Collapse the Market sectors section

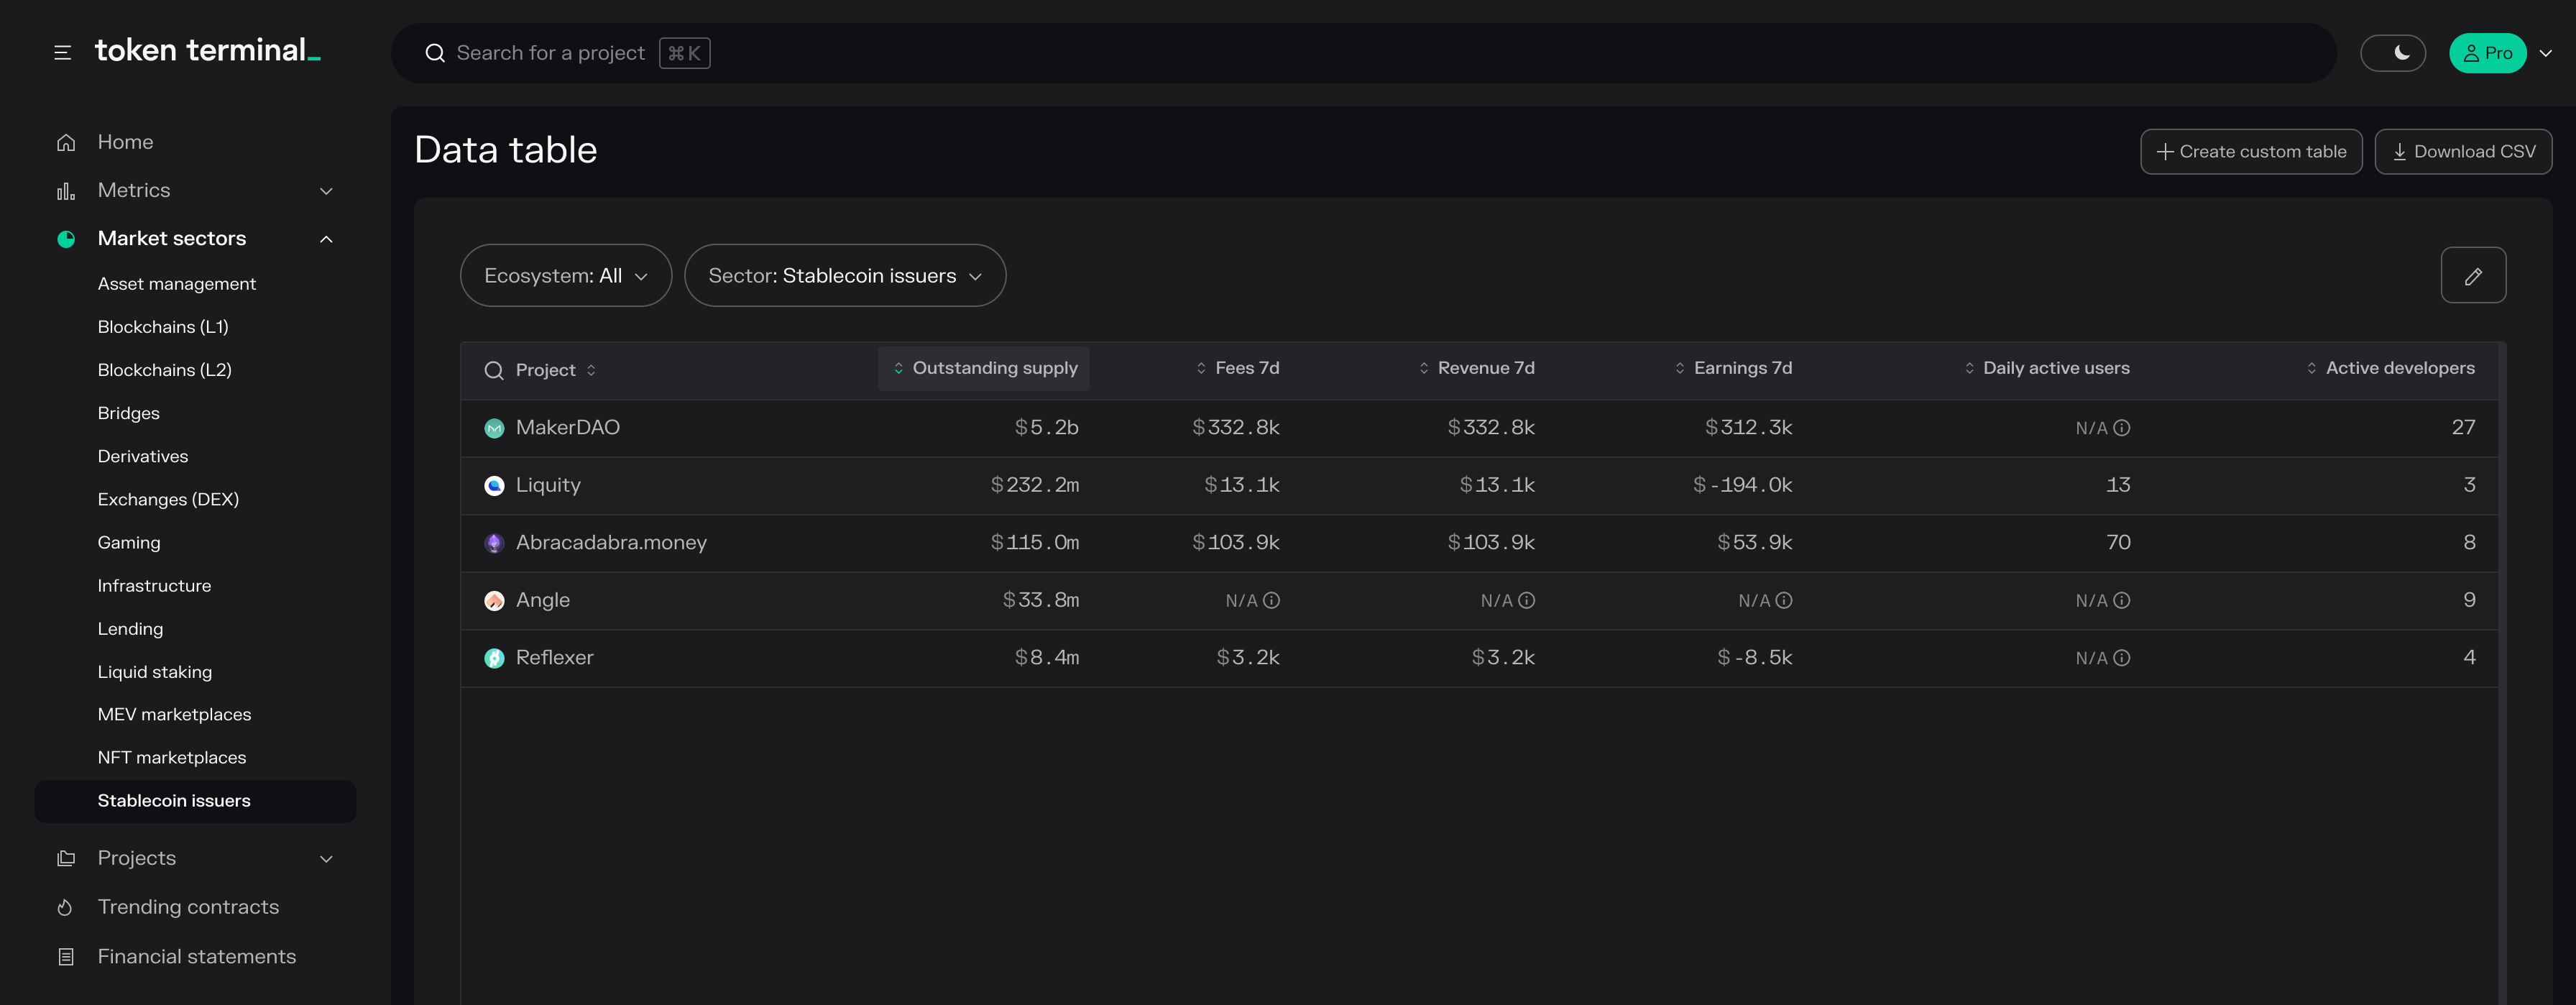click(x=326, y=239)
